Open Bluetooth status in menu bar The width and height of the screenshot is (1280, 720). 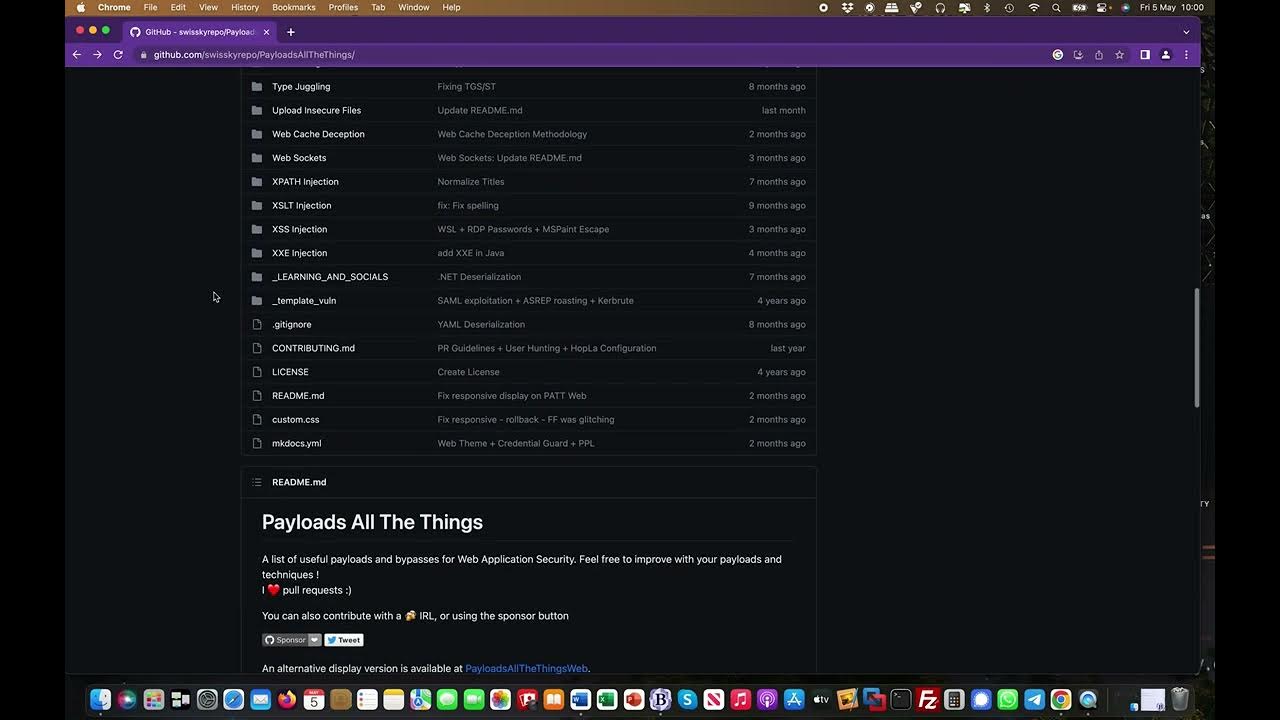coord(987,7)
